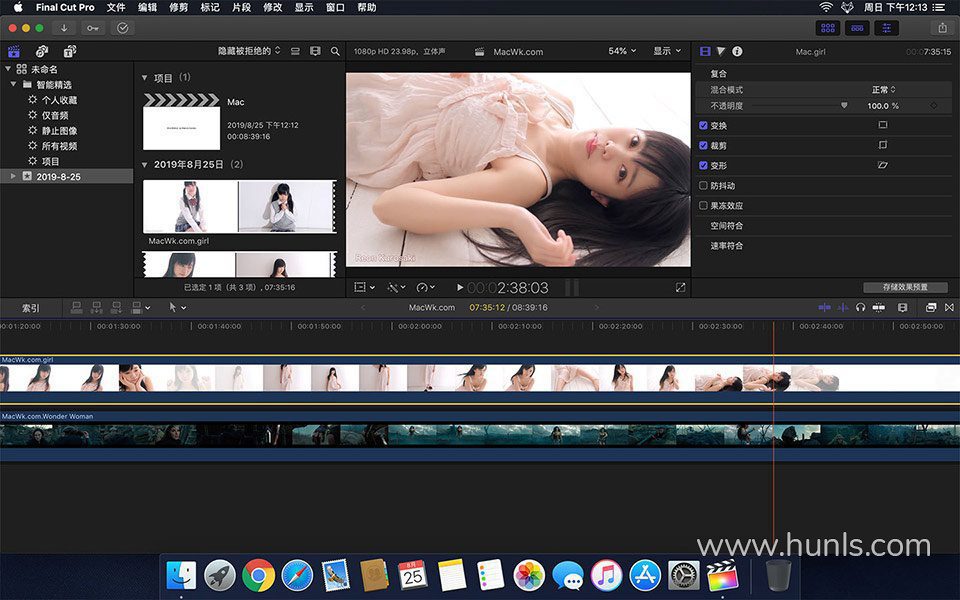The width and height of the screenshot is (960, 600).
Task: Open timeline clip appearance filmstrip icon
Action: point(902,307)
